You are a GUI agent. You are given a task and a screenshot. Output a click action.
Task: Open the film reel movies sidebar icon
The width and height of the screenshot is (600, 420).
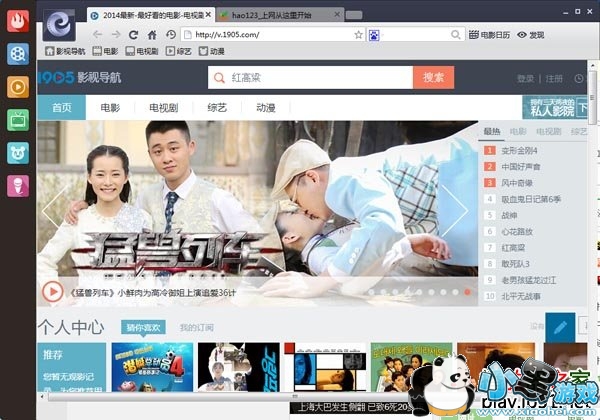point(18,54)
